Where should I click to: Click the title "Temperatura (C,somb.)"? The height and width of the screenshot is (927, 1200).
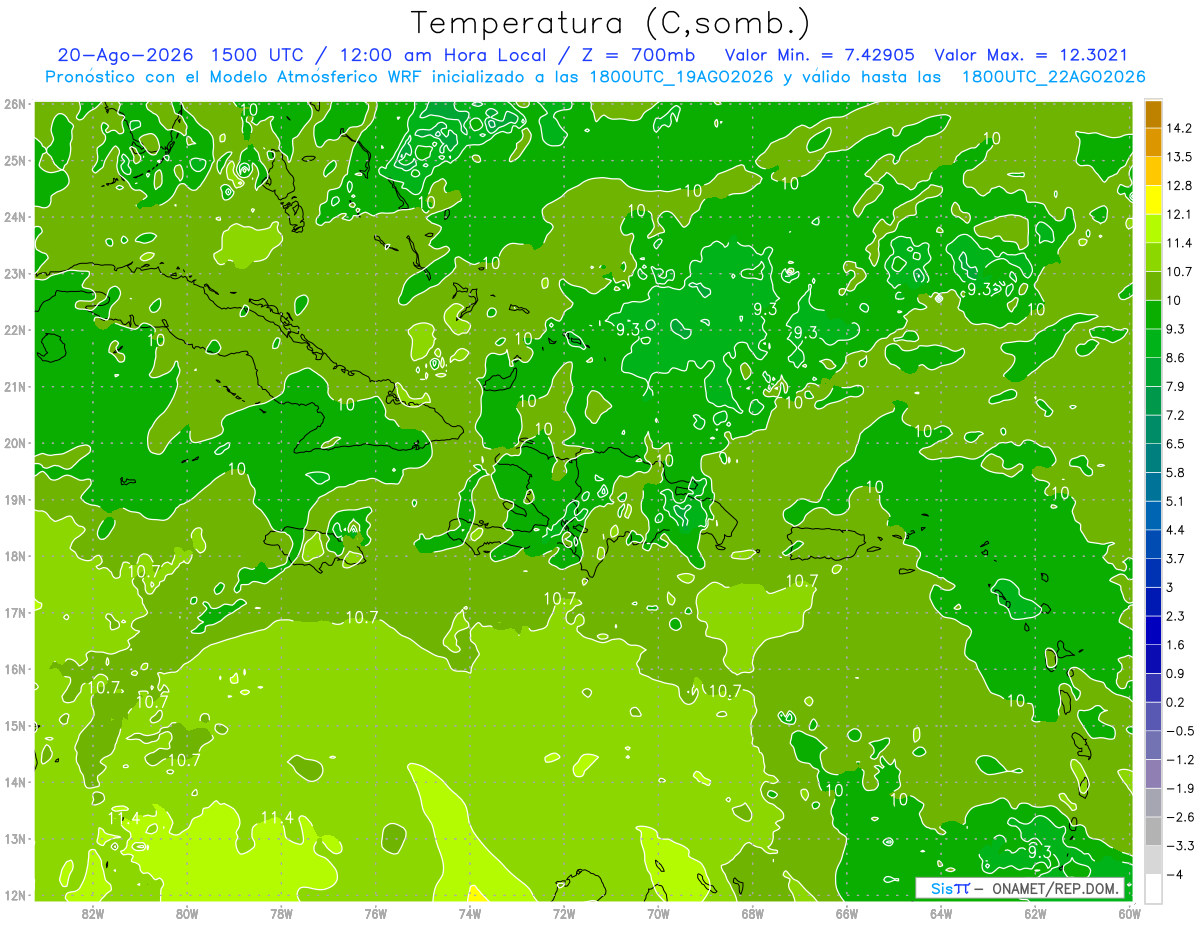(610, 23)
